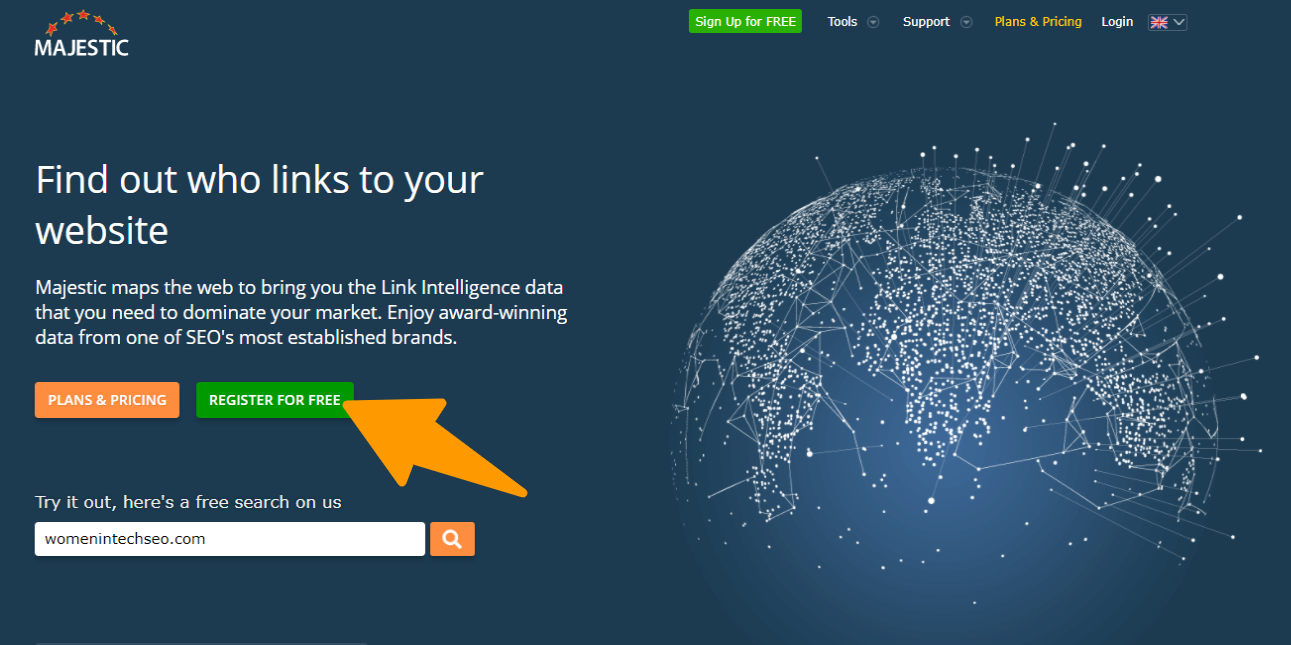The image size is (1291, 645).
Task: Click the orange PLANS & PRICING button
Action: click(107, 399)
